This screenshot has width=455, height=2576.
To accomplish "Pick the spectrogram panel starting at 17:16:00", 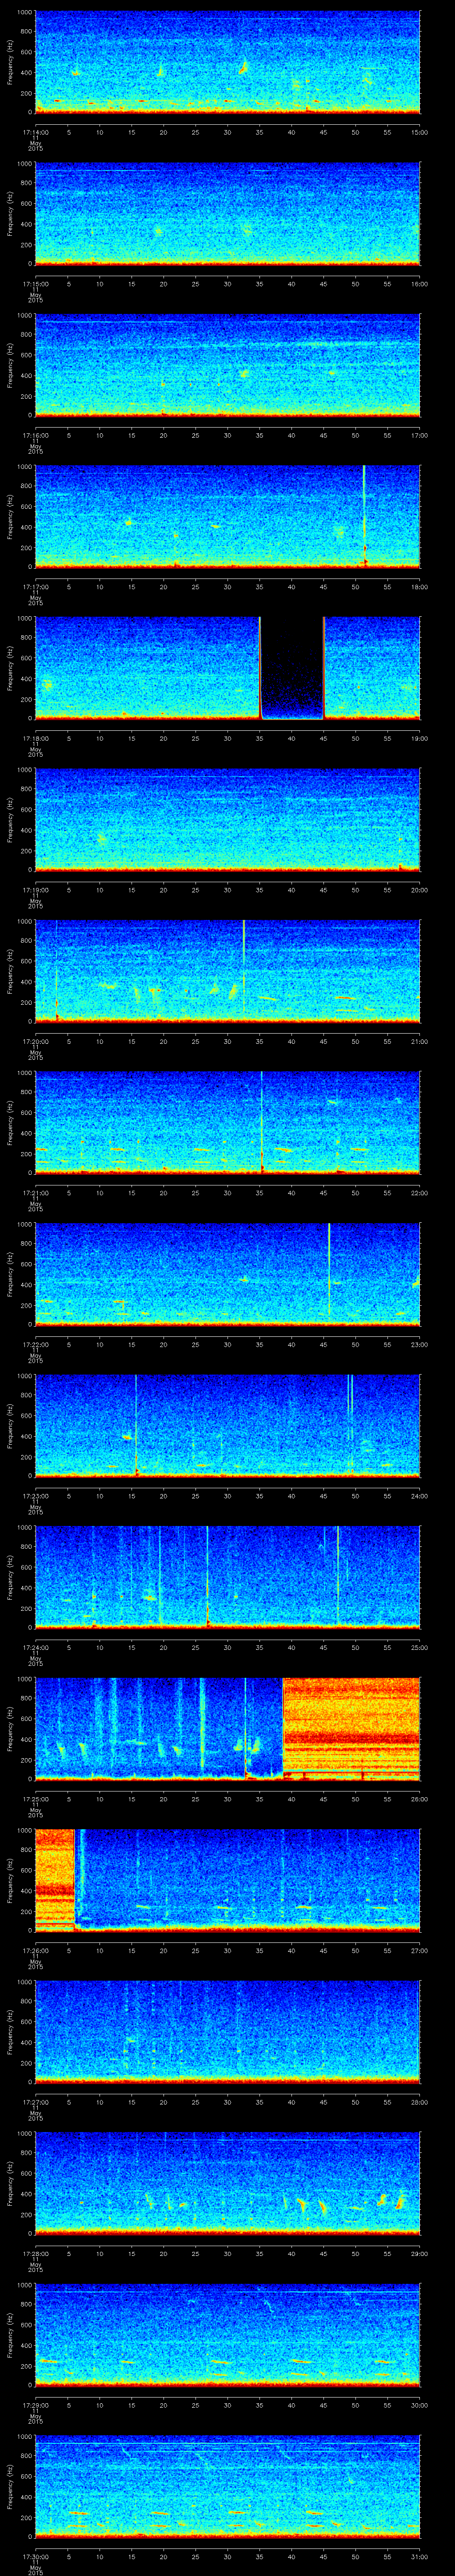I will pyautogui.click(x=228, y=365).
